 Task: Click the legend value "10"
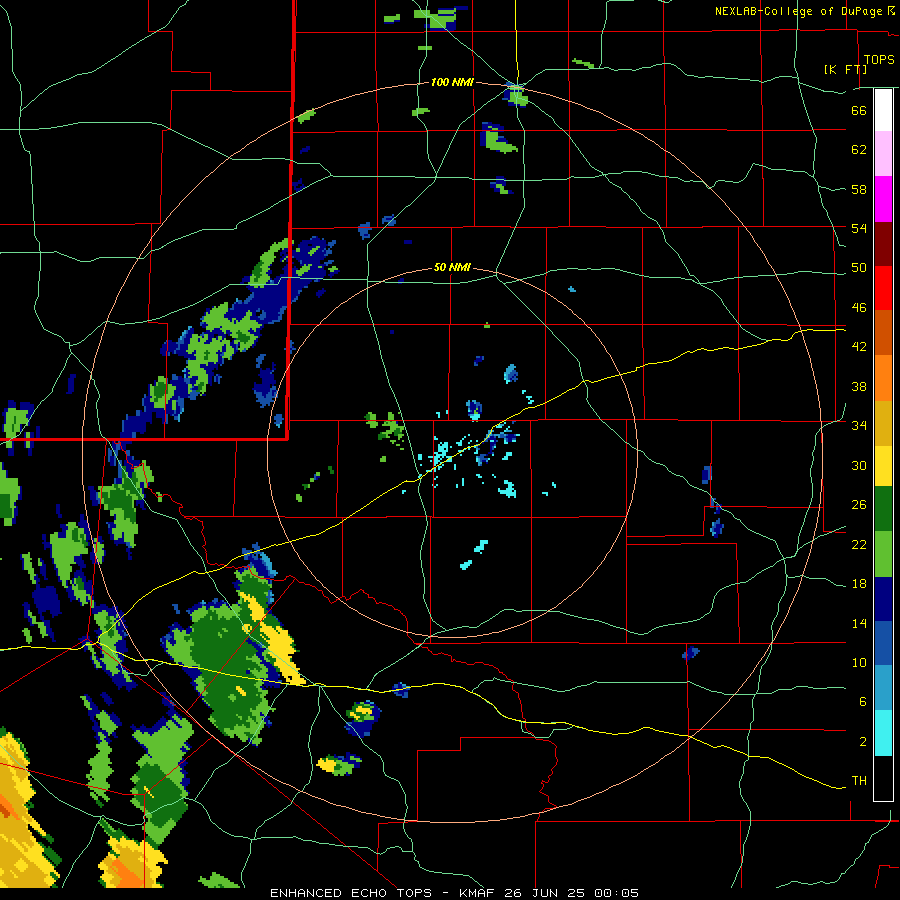click(859, 663)
